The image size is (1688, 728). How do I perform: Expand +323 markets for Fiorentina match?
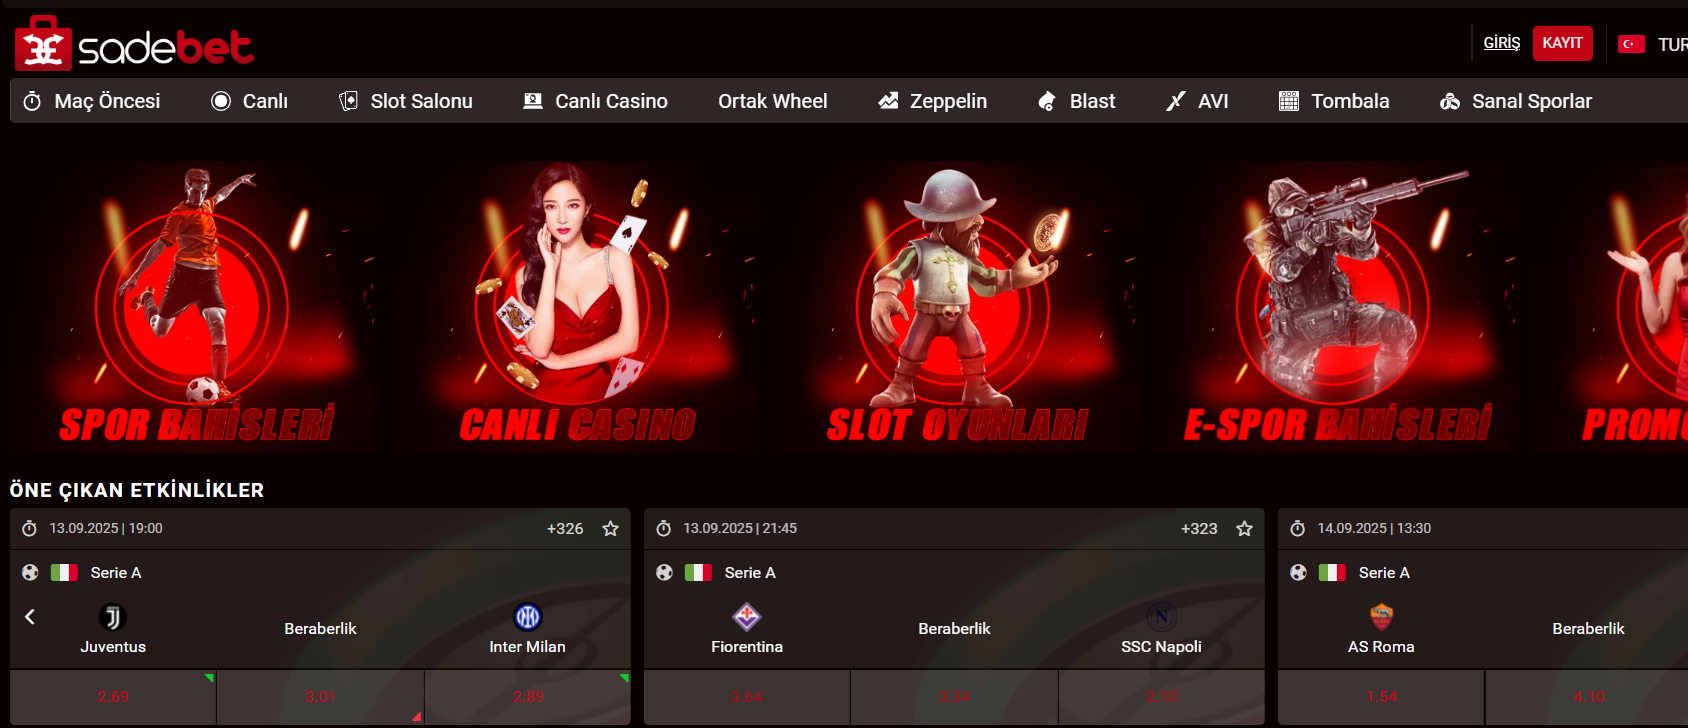[1199, 529]
